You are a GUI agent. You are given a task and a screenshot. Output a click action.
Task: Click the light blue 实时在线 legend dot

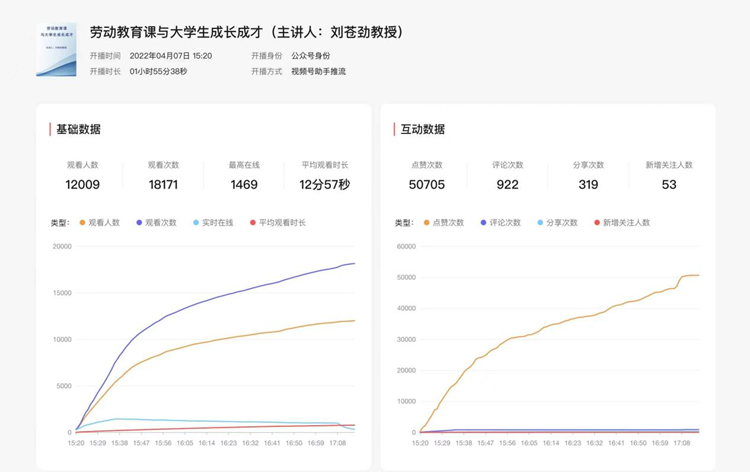[195, 222]
